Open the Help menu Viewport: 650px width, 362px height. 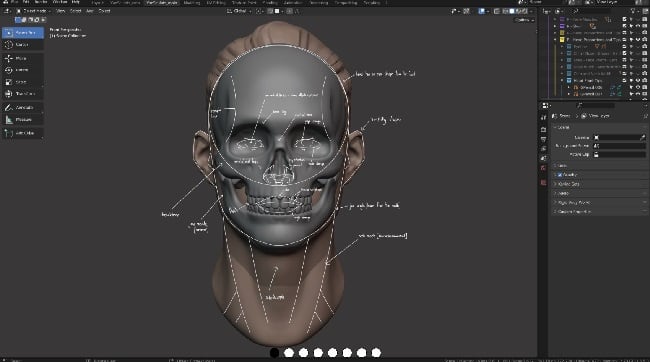[75, 2]
